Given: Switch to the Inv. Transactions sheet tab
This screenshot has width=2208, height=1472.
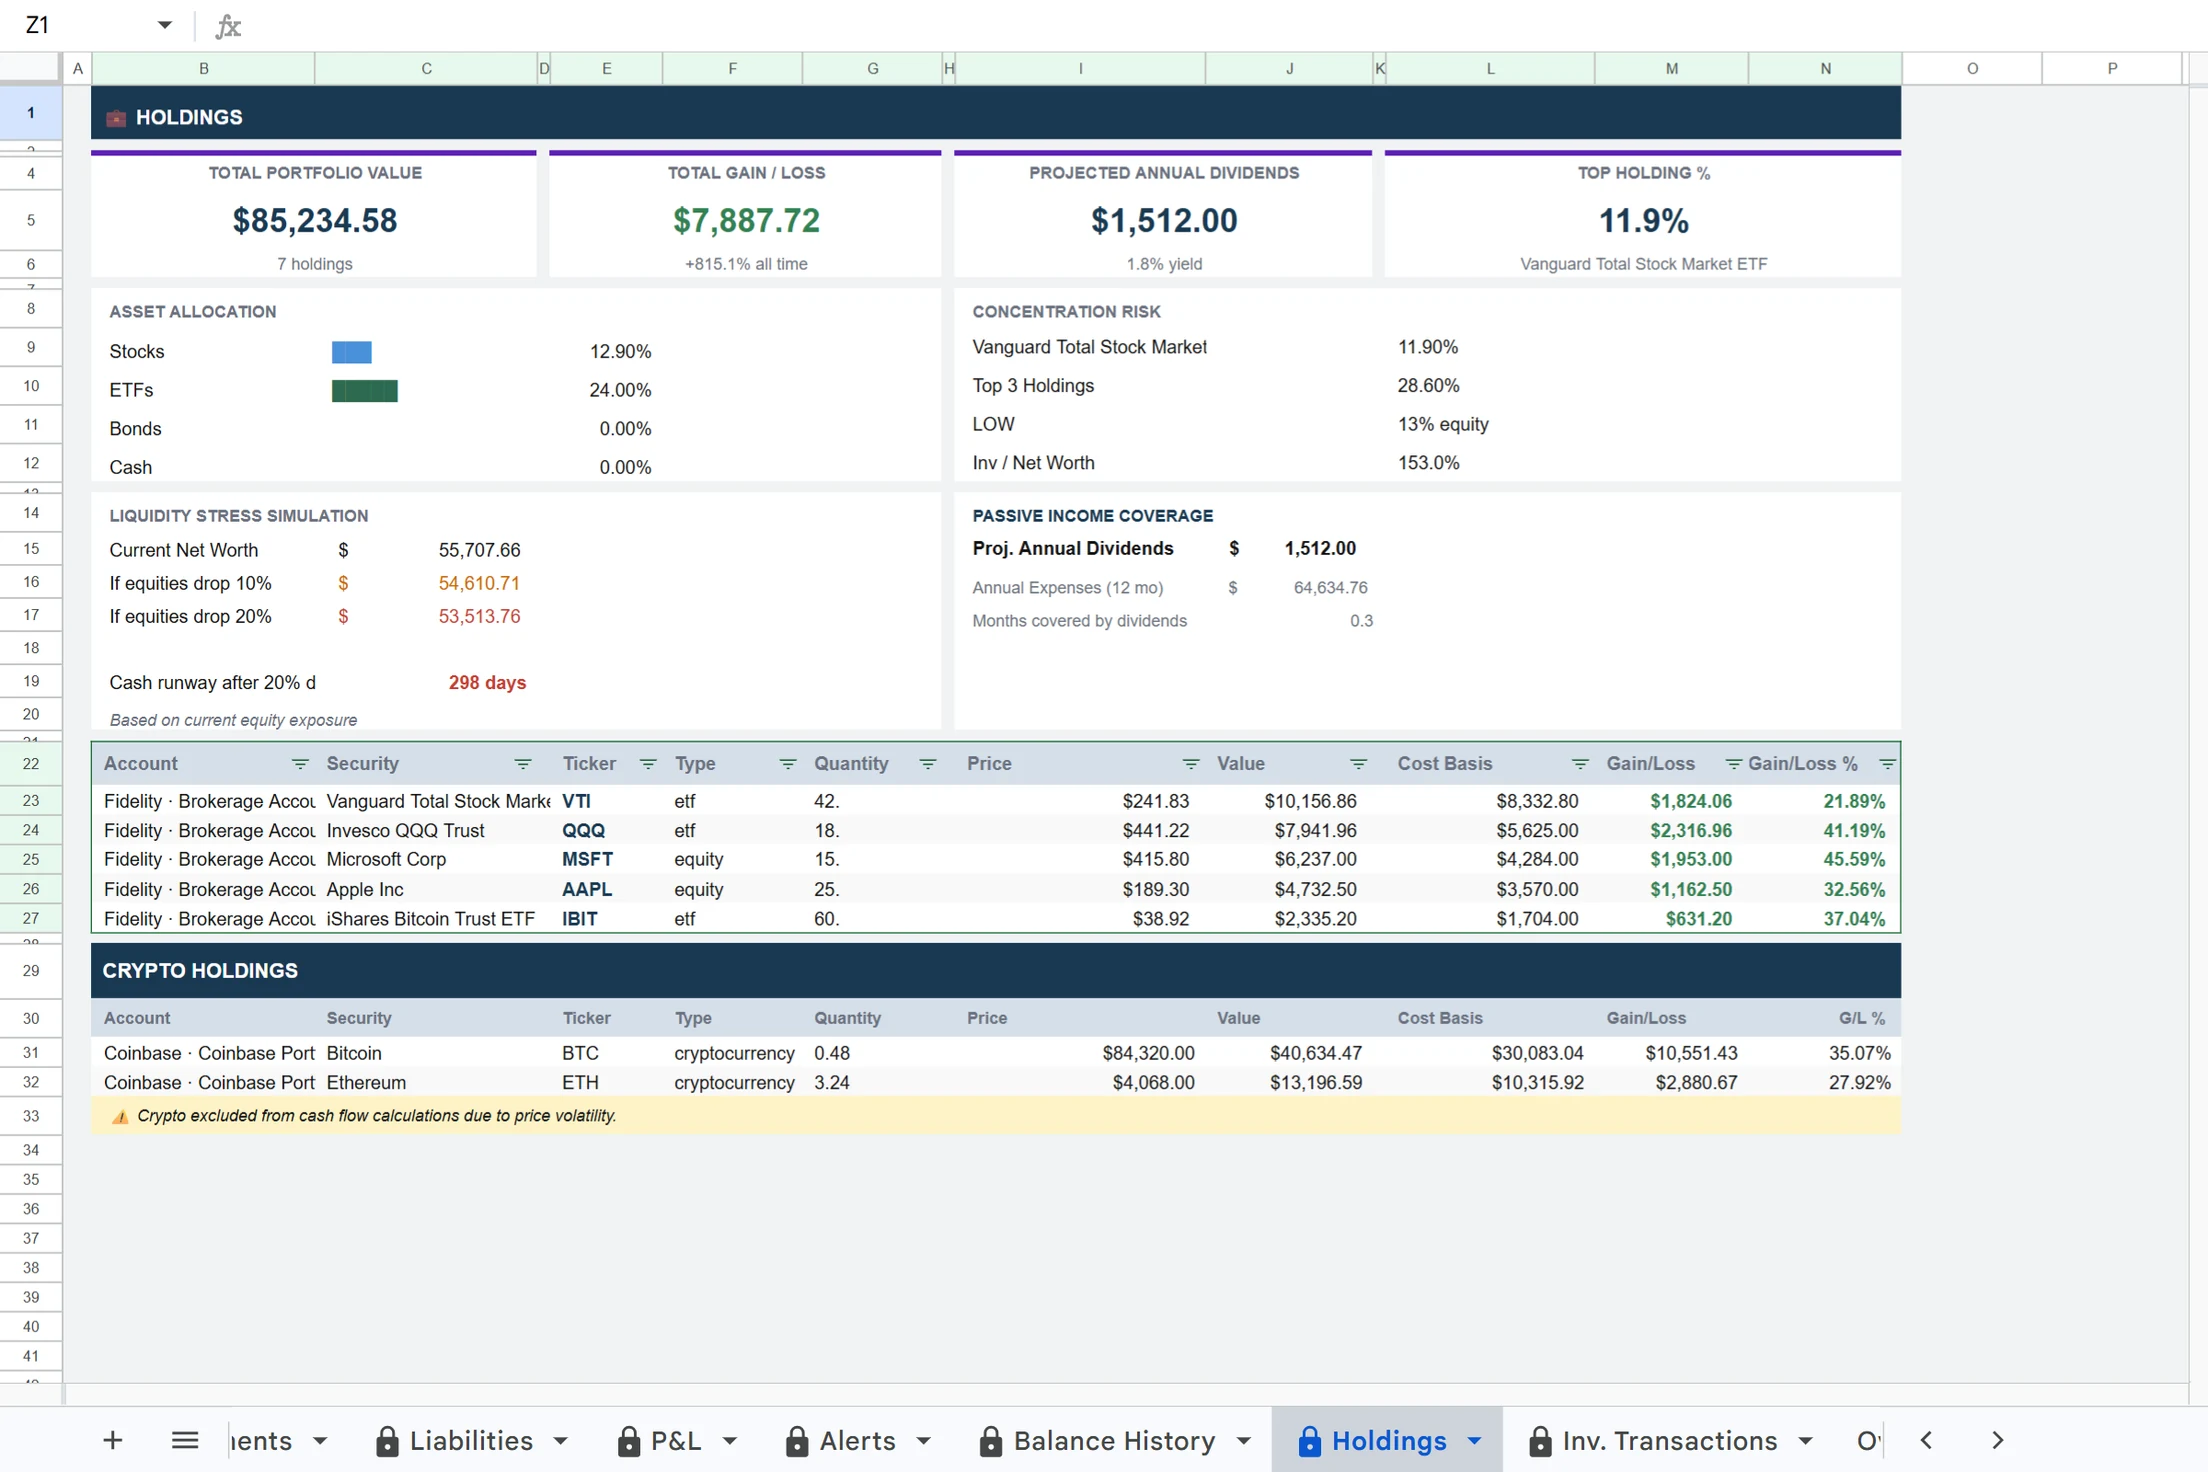Looking at the screenshot, I should click(1670, 1441).
